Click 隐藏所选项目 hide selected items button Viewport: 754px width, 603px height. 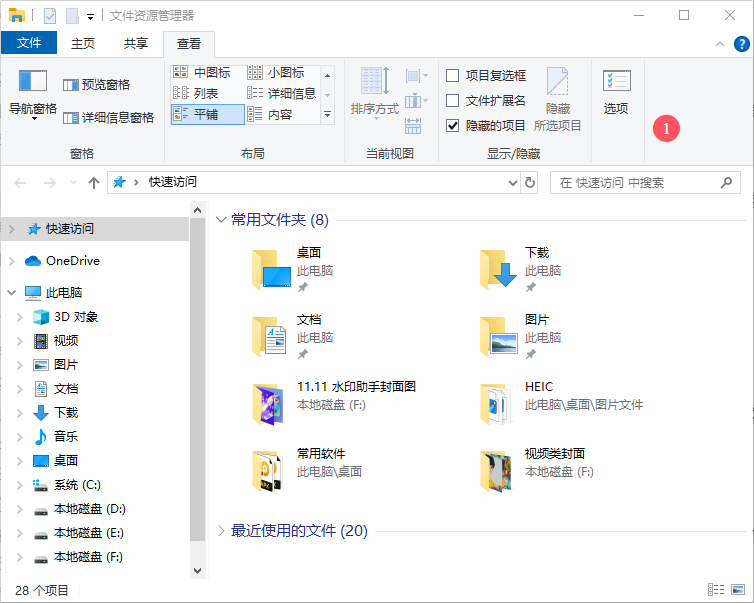click(x=557, y=99)
